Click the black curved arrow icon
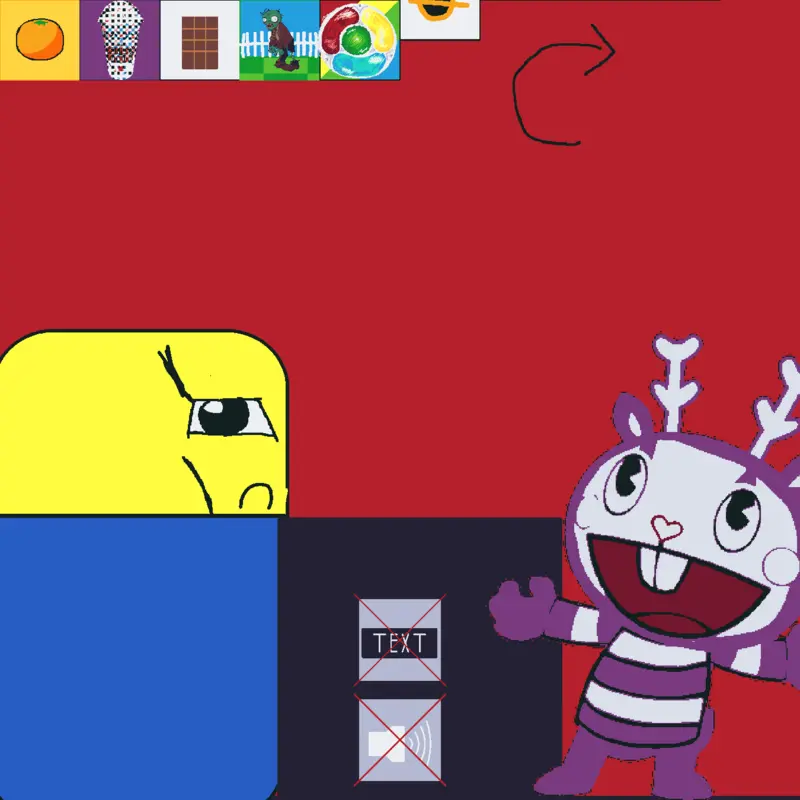 pos(564,85)
